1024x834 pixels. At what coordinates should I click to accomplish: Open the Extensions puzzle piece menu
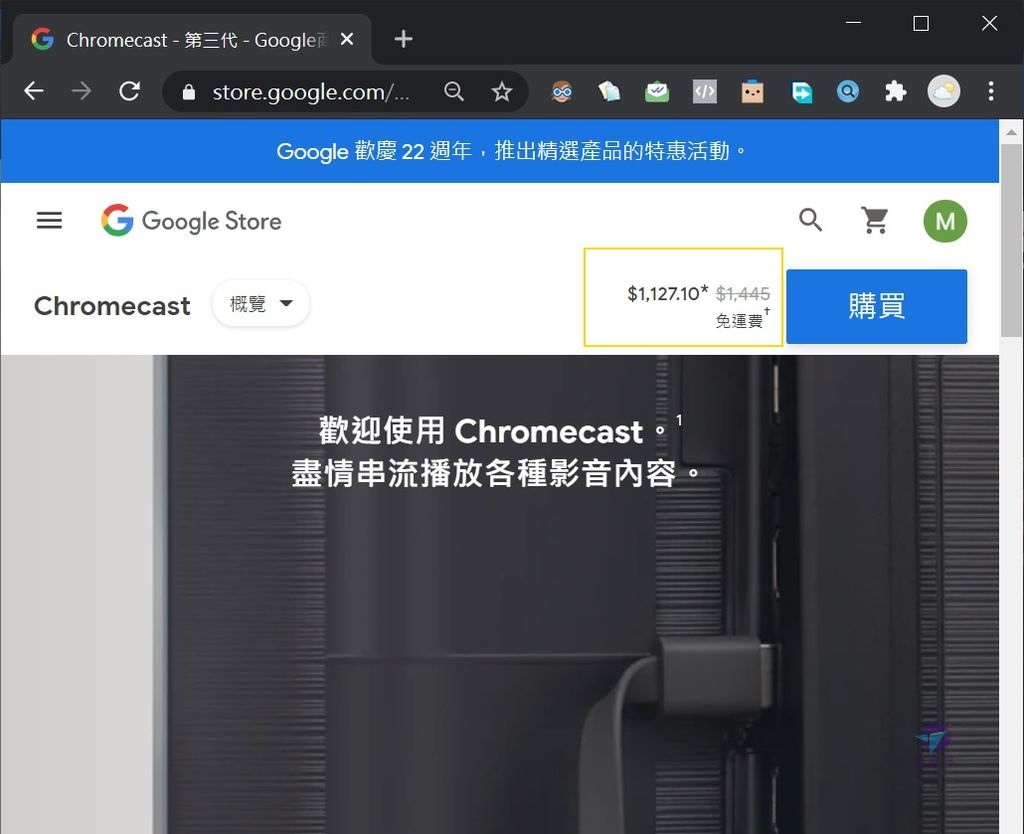point(895,91)
